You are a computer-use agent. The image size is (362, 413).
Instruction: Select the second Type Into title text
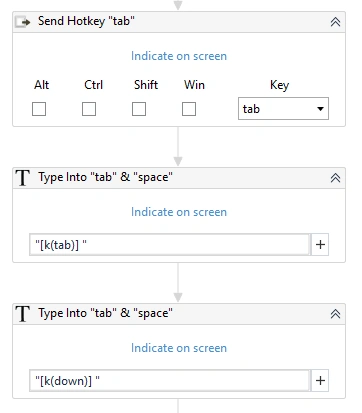[105, 313]
